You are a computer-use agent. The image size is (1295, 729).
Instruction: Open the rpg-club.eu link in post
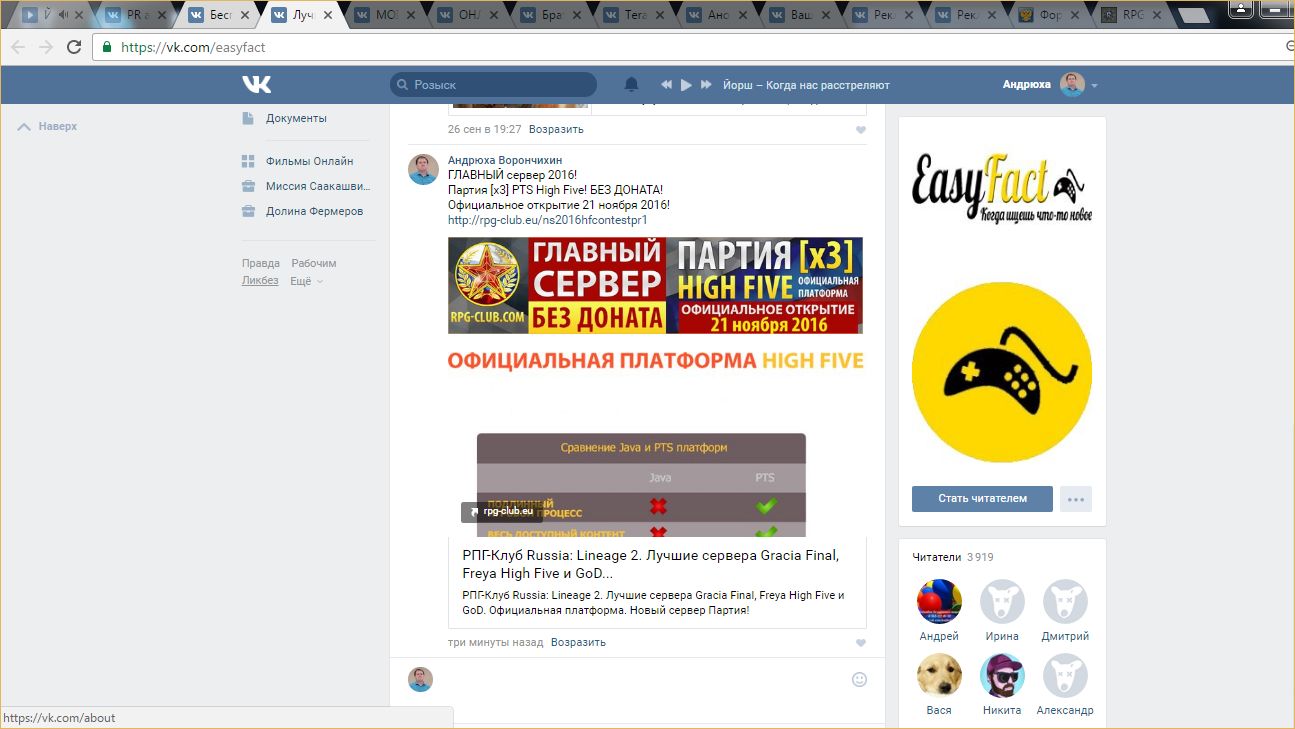point(547,220)
